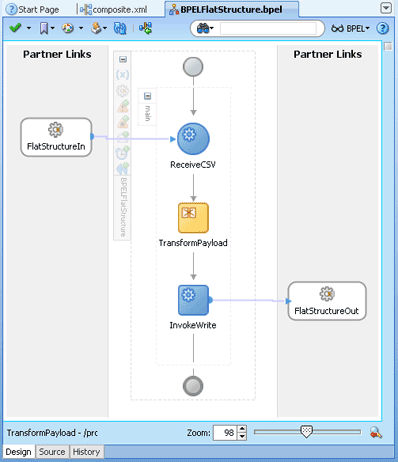398x462 pixels.
Task: Click the ReceiveCSV label text
Action: click(193, 165)
